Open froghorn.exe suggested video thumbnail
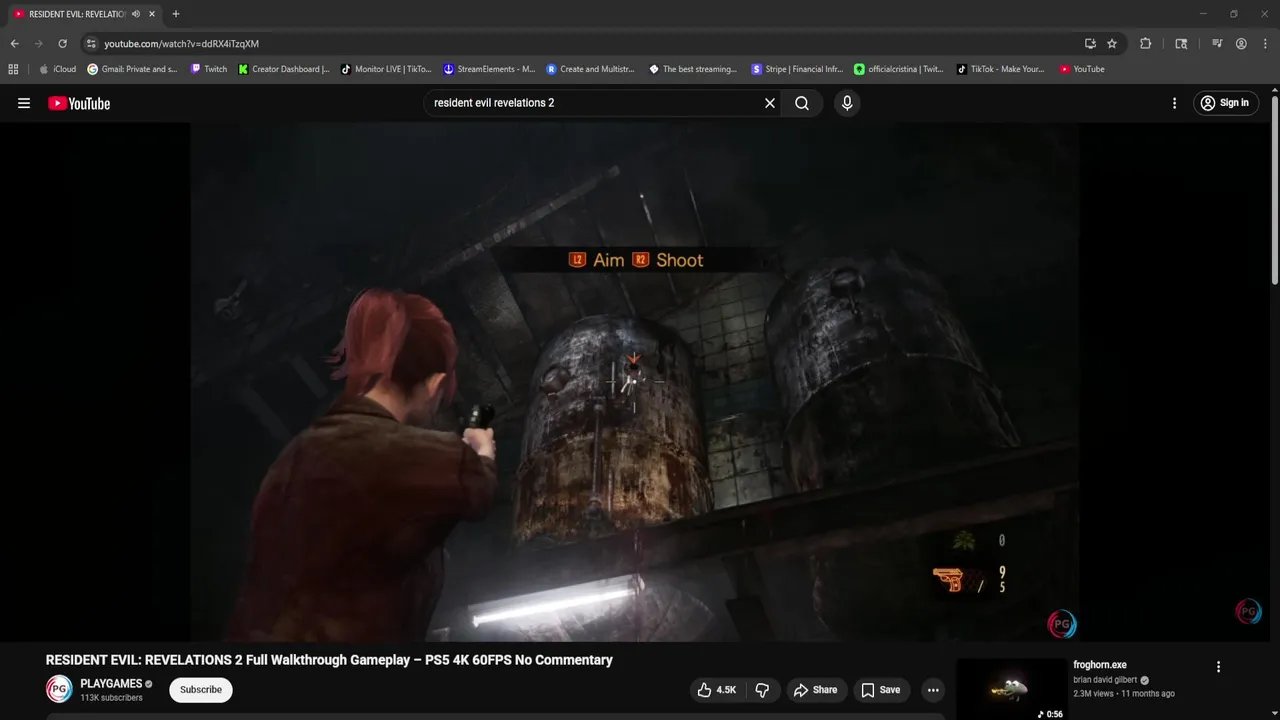This screenshot has width=1280, height=720. coord(1010,689)
